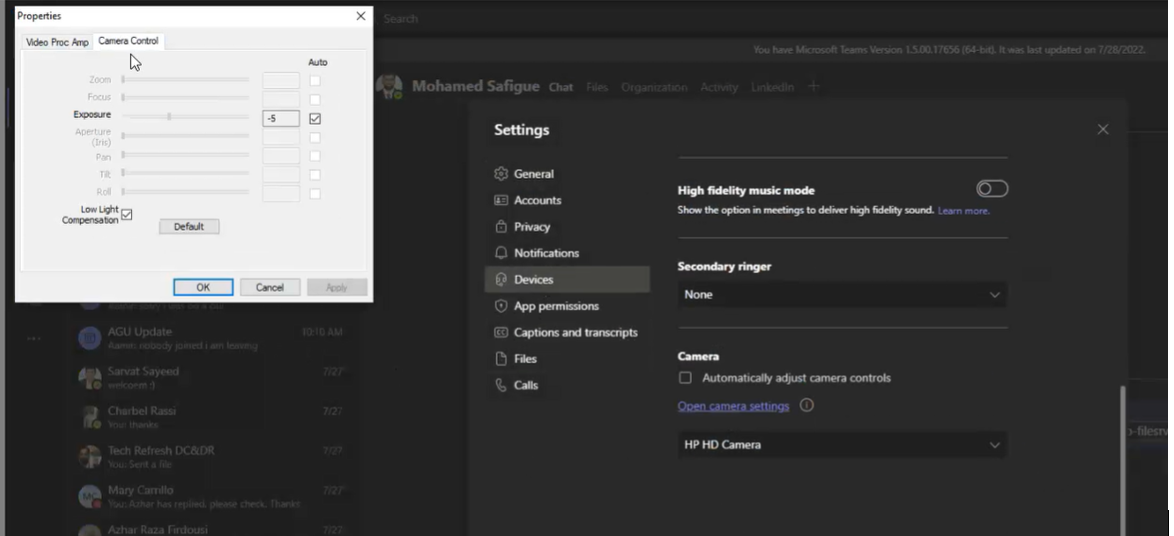The image size is (1174, 536).
Task: Click Tech Refresh DC&DR avatar
Action: coord(90,457)
